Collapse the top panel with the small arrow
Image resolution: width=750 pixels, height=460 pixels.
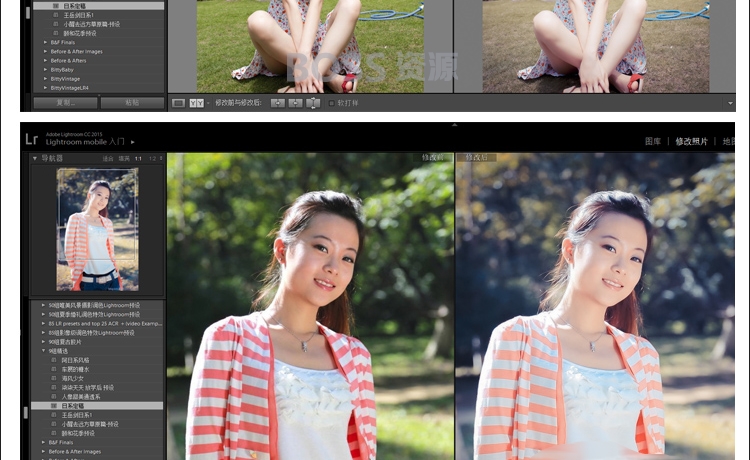pyautogui.click(x=454, y=125)
